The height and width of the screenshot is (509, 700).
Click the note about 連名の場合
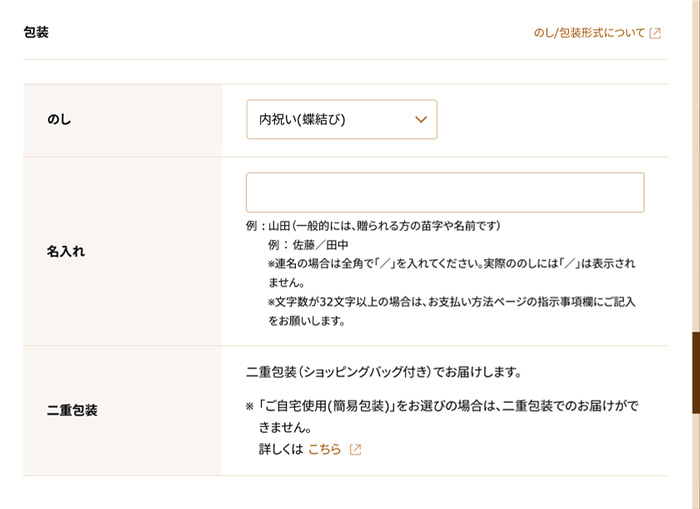click(x=451, y=273)
